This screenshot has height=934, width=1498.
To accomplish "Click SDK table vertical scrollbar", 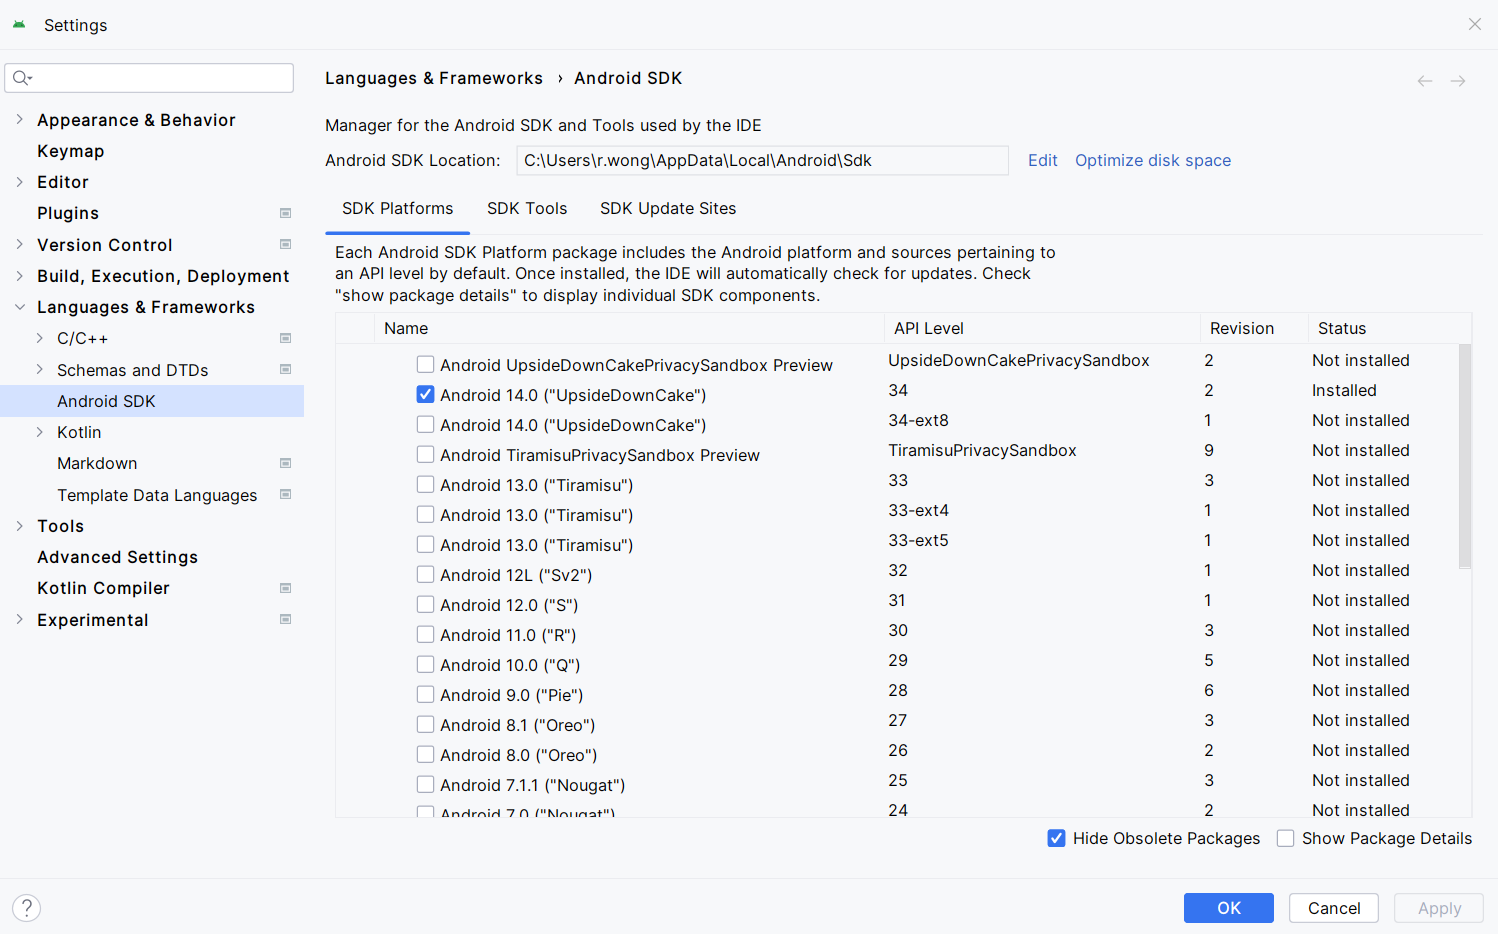I will click(1465, 456).
